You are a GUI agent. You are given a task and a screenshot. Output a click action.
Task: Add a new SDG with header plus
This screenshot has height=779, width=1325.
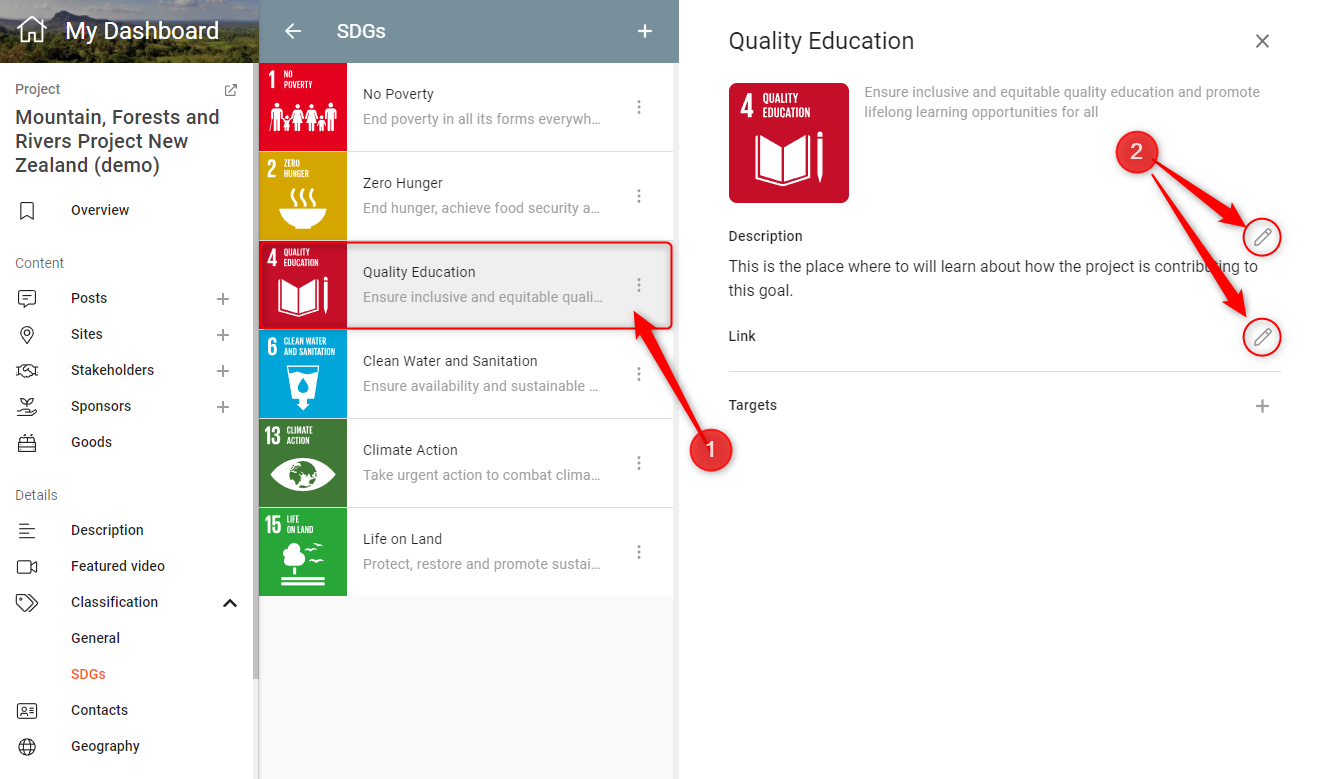(x=645, y=31)
